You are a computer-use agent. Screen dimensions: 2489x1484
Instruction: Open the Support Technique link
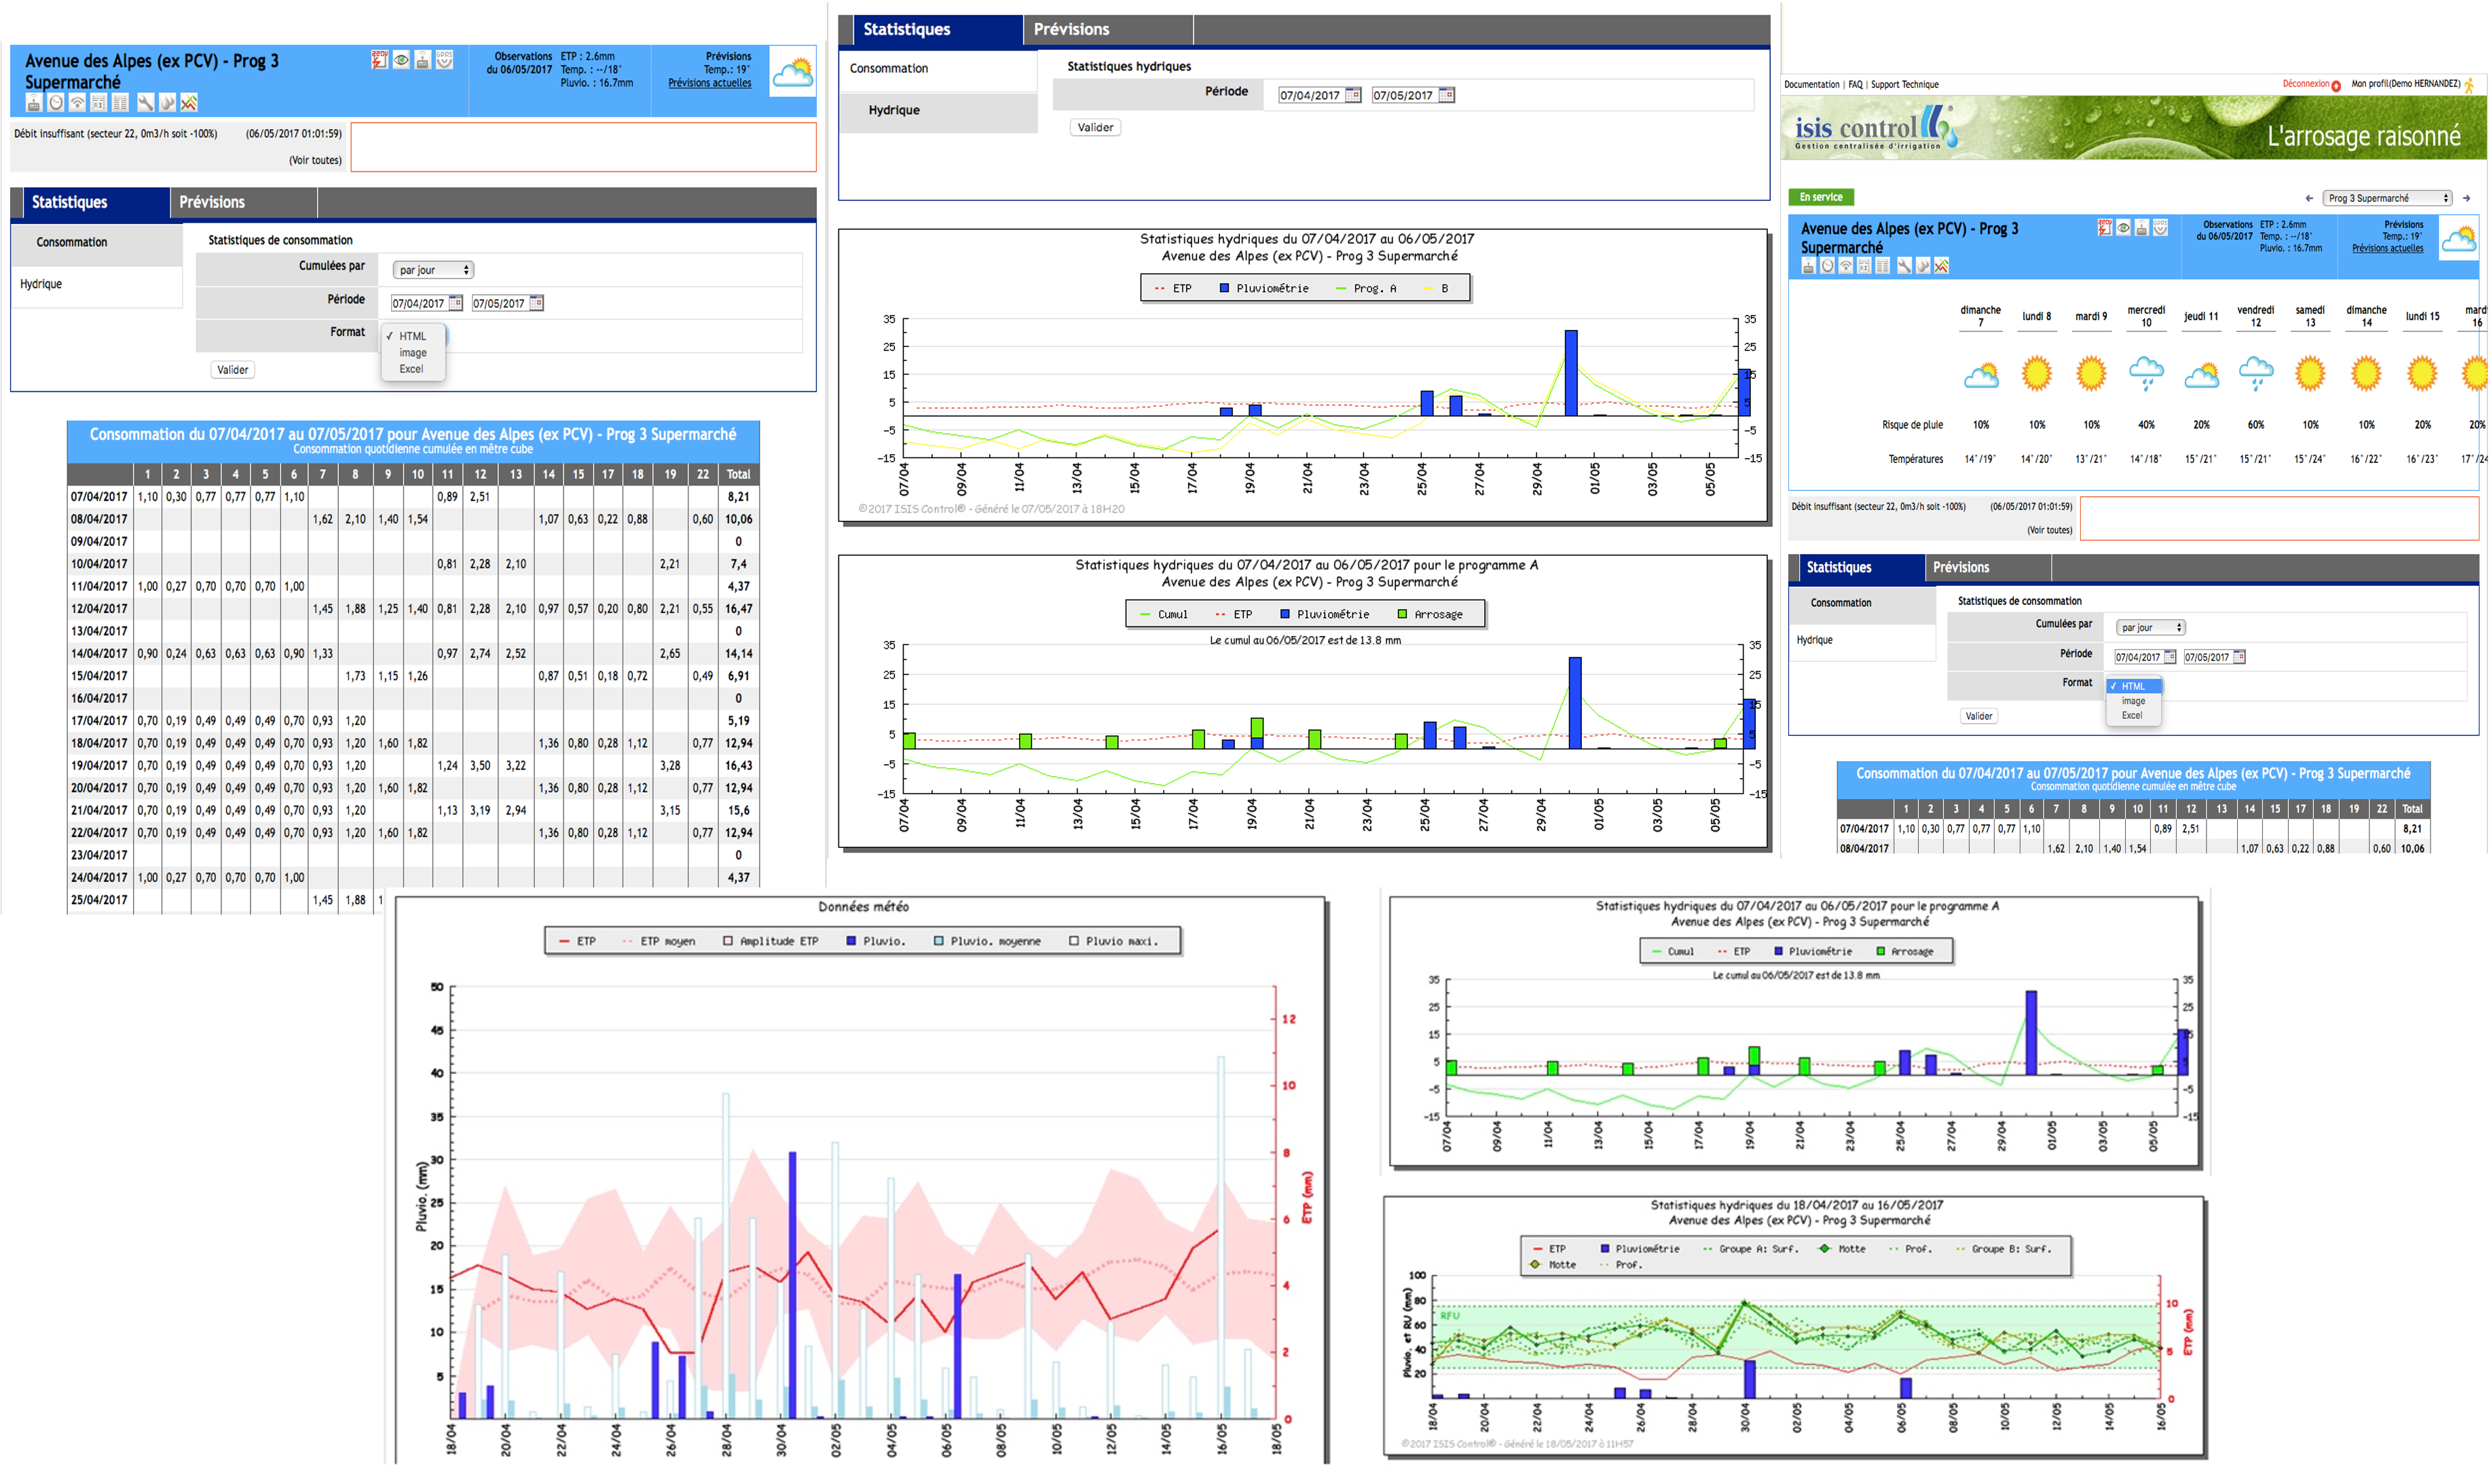tap(1905, 85)
